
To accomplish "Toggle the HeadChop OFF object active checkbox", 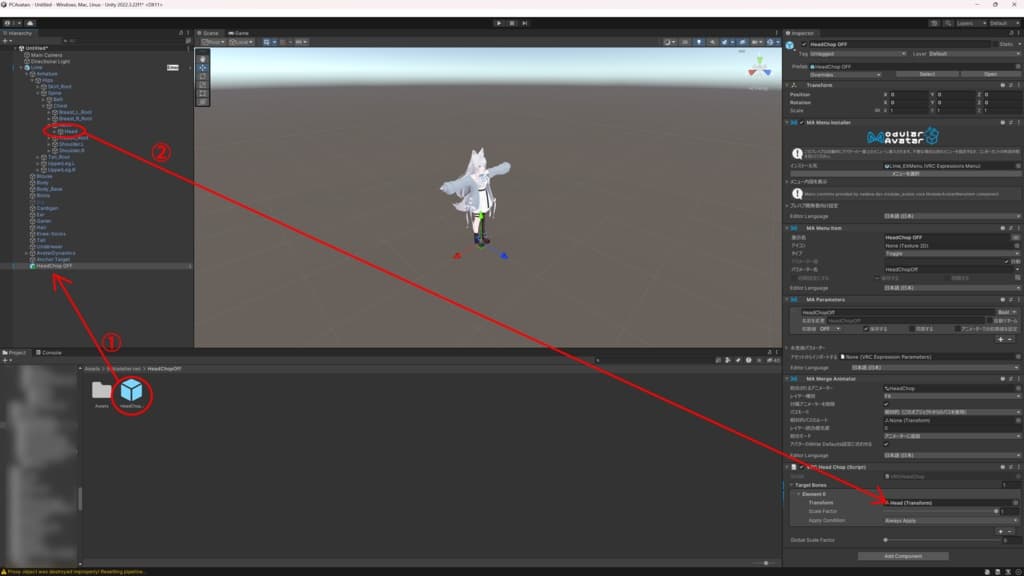I will pyautogui.click(x=803, y=44).
